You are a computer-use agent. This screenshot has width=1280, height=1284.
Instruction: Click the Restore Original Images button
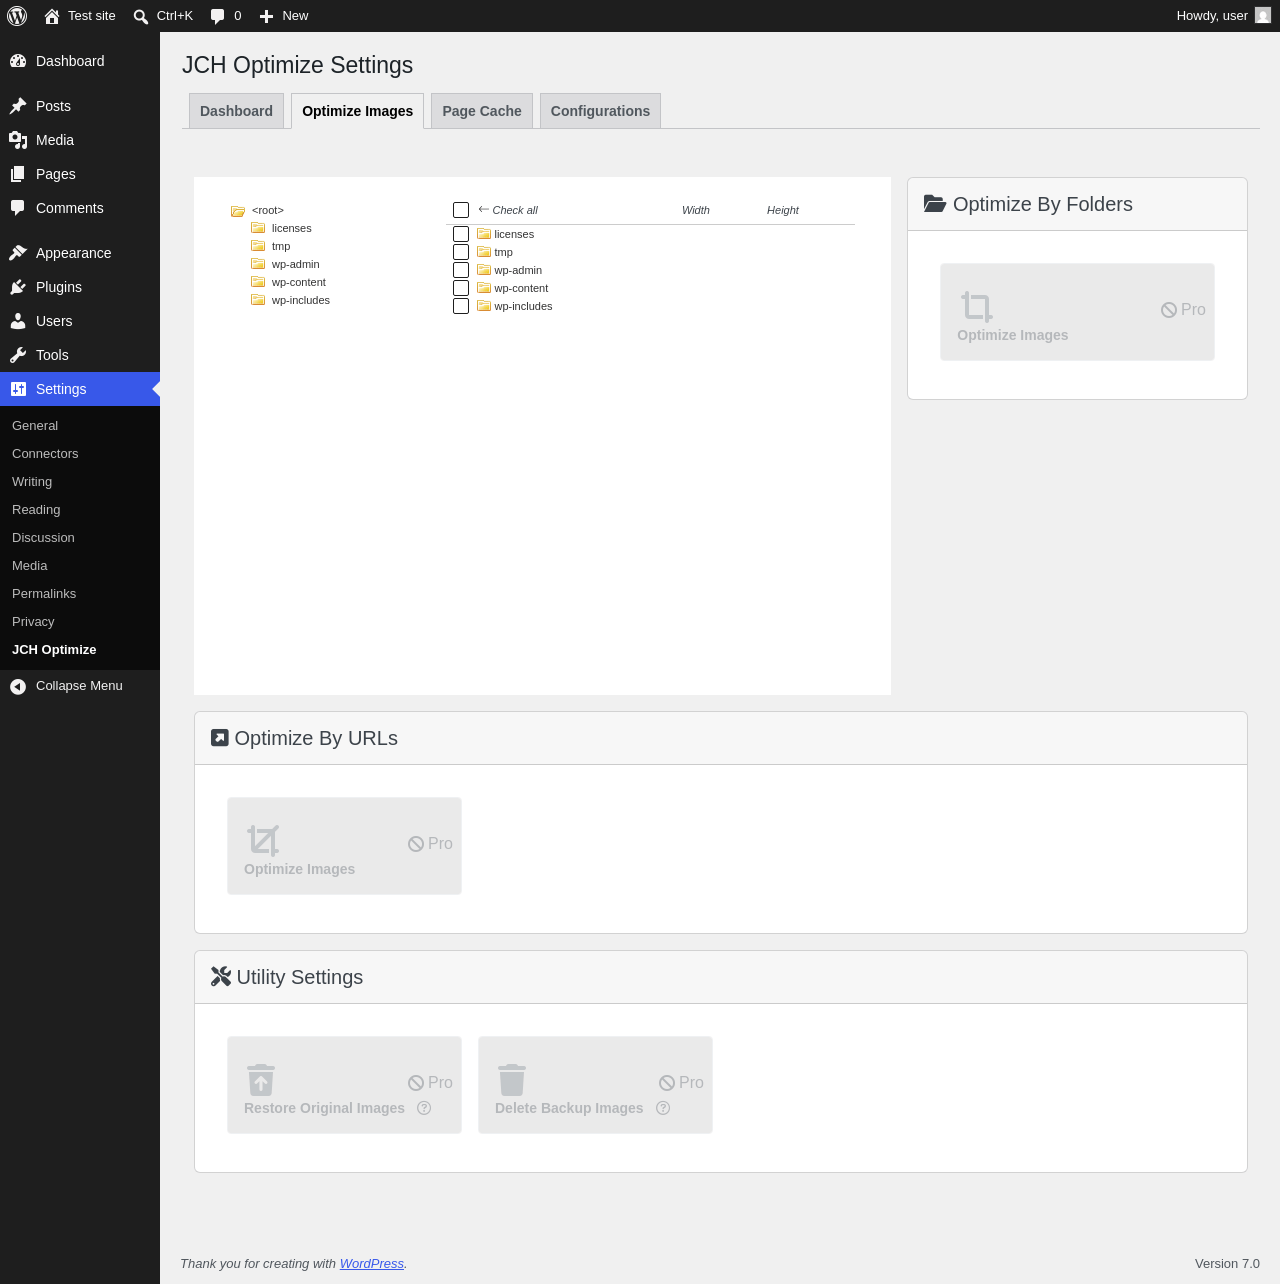point(344,1085)
